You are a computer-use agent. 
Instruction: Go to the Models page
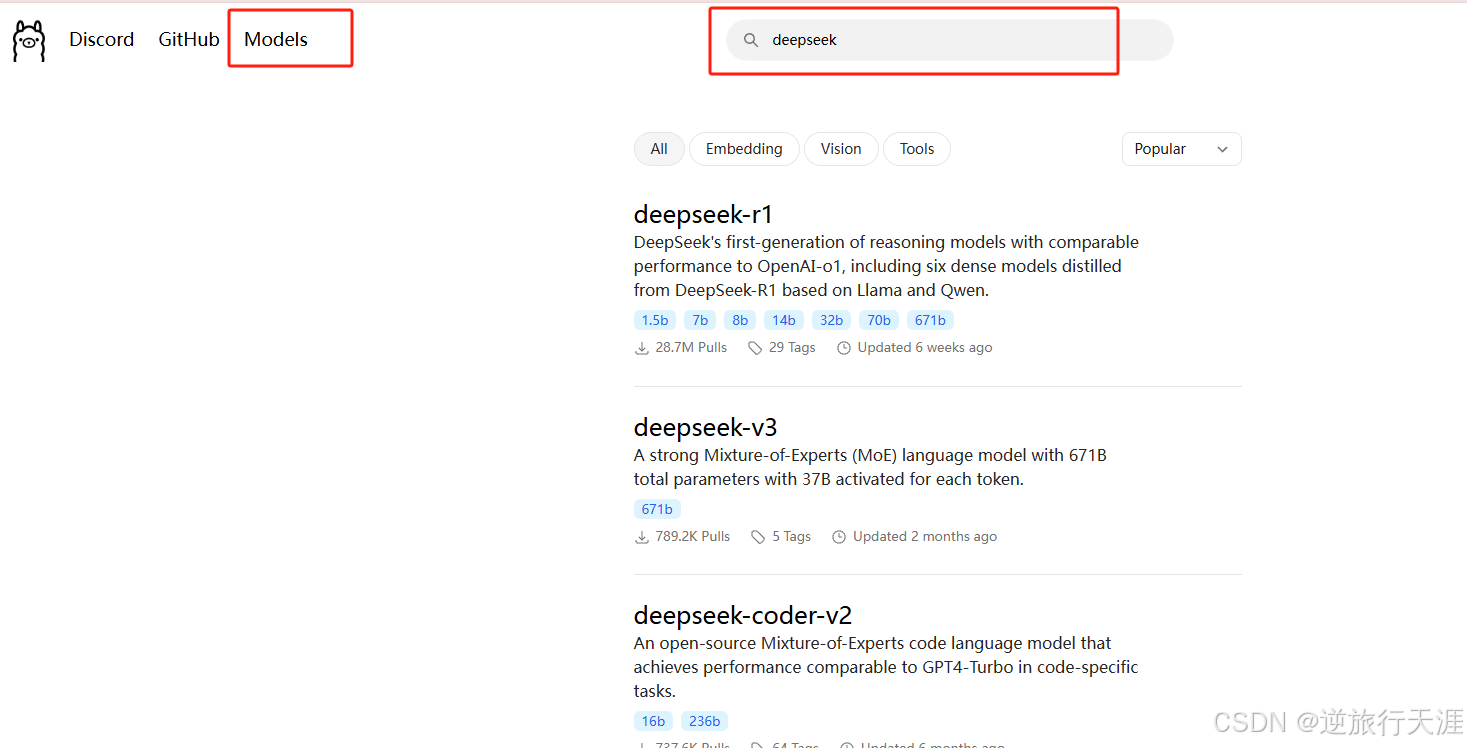[276, 40]
